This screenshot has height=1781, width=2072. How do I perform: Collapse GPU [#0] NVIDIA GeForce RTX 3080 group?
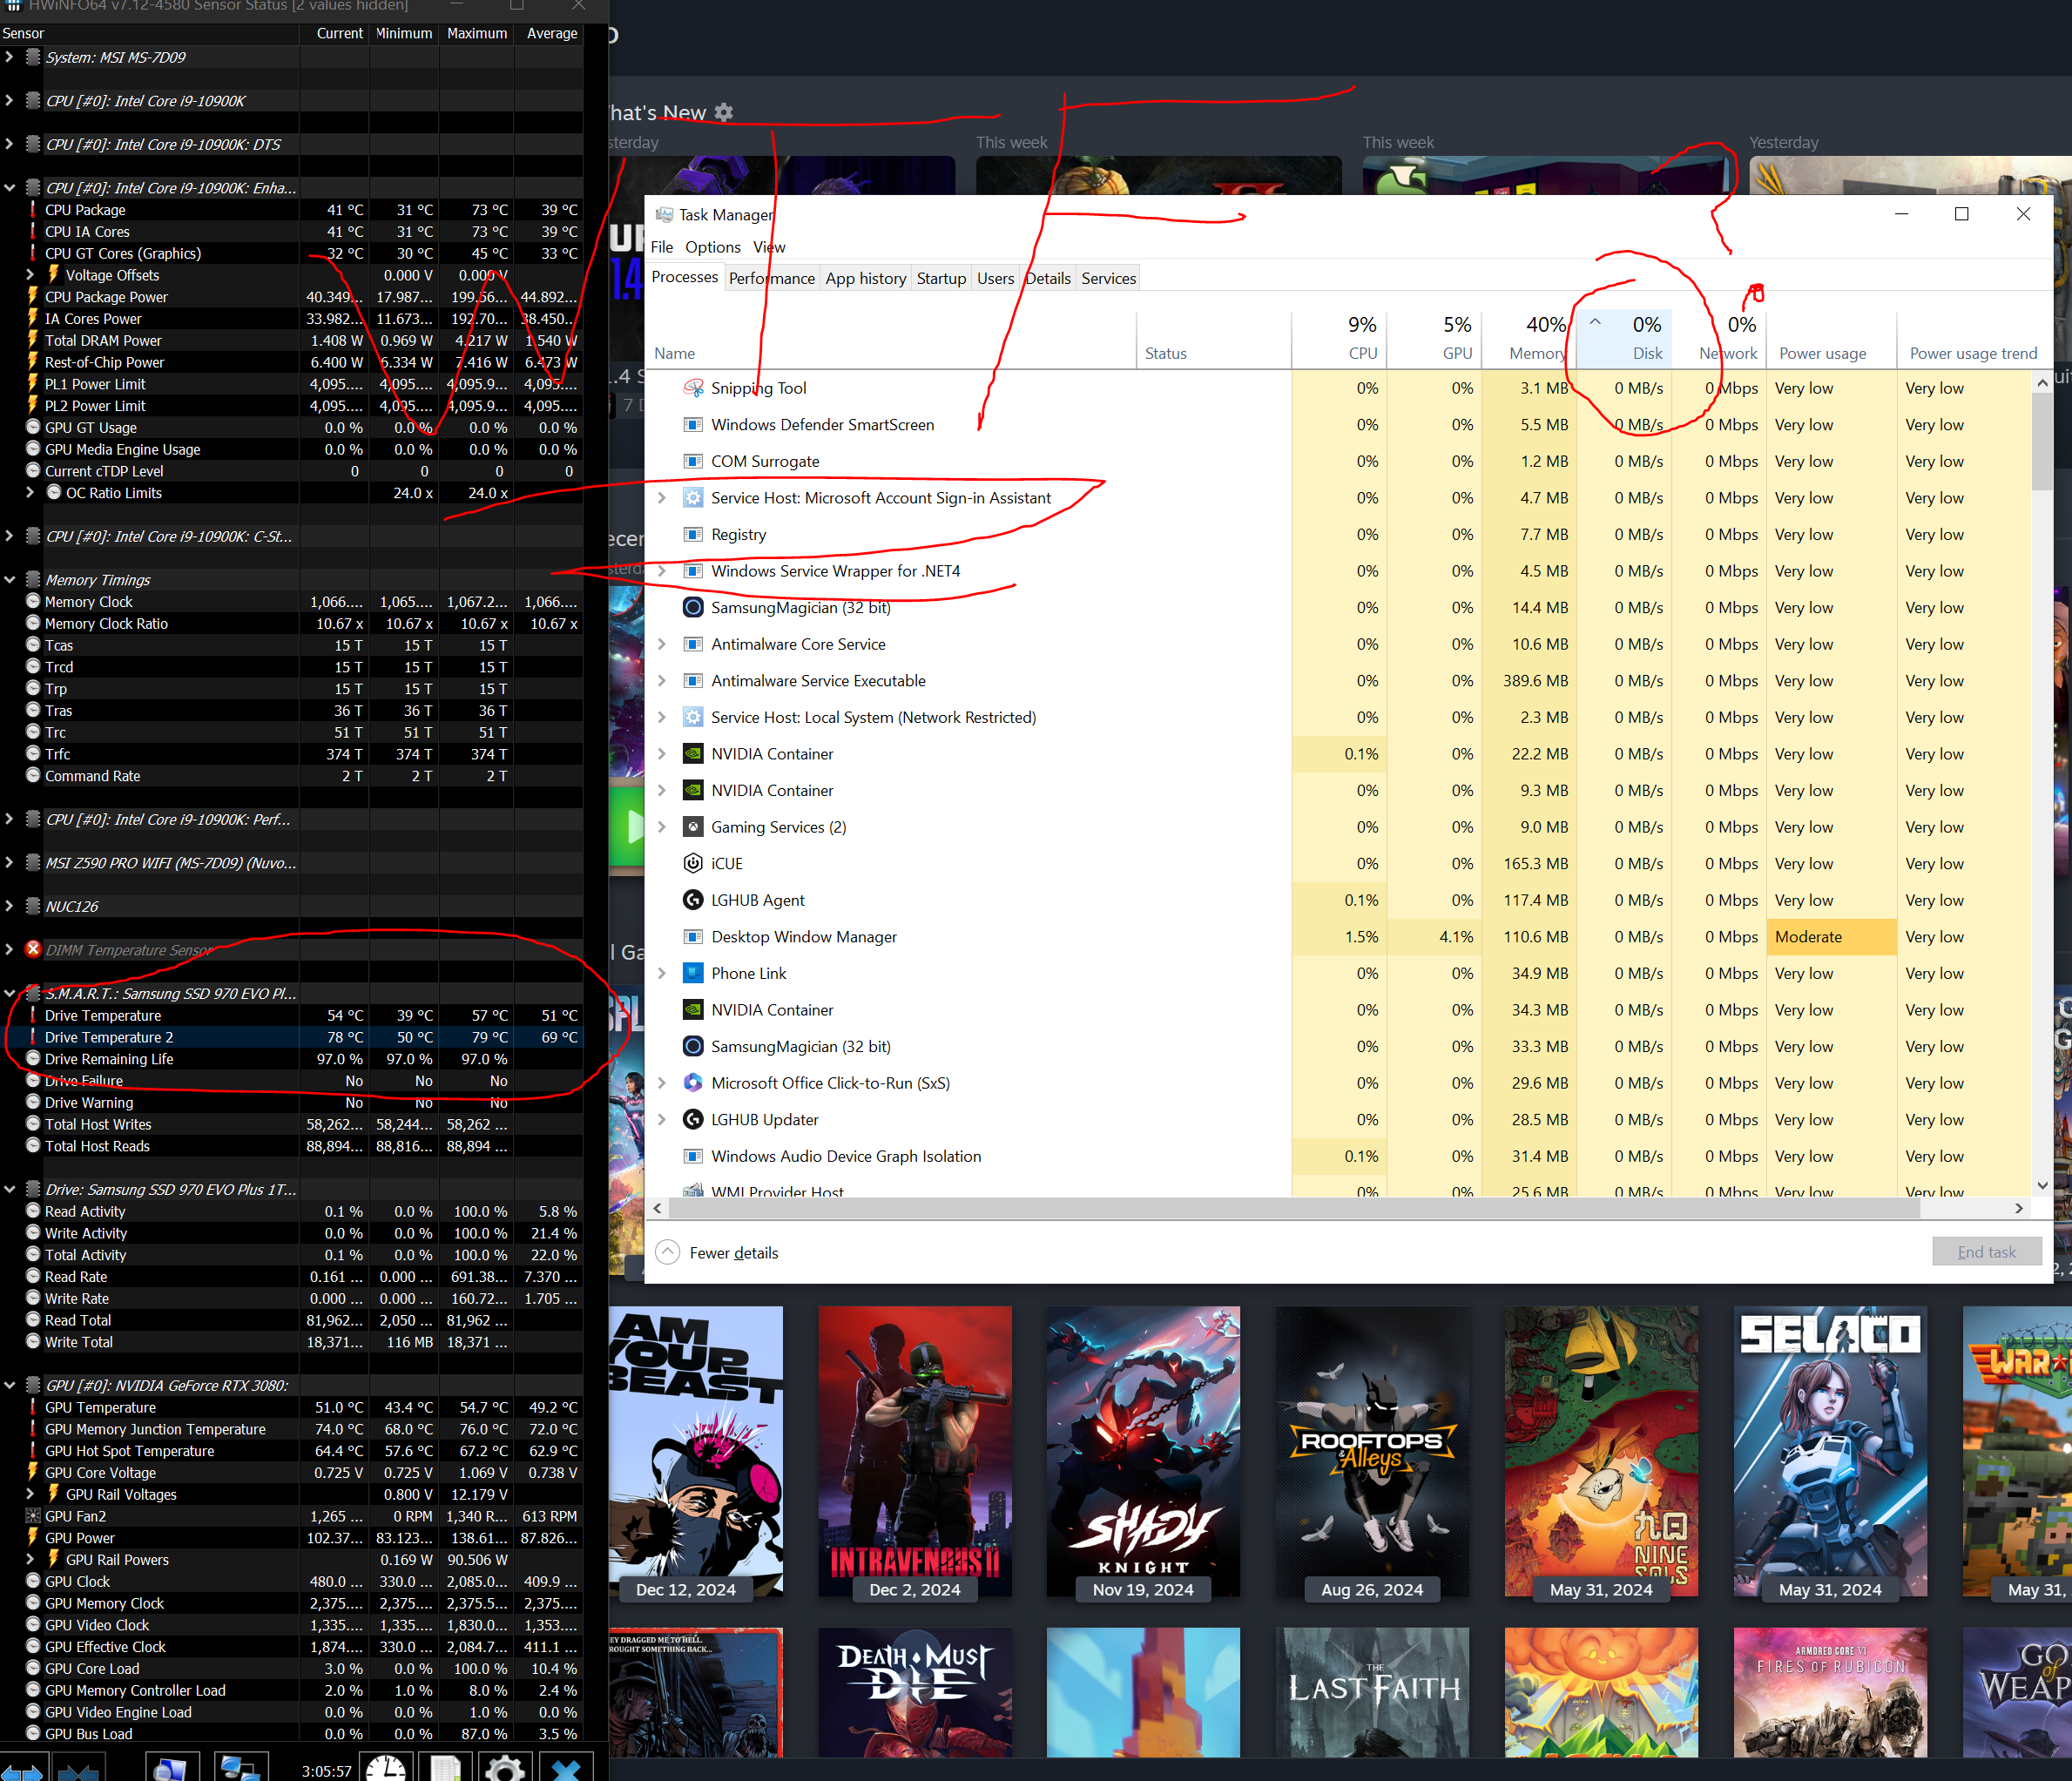pyautogui.click(x=9, y=1385)
